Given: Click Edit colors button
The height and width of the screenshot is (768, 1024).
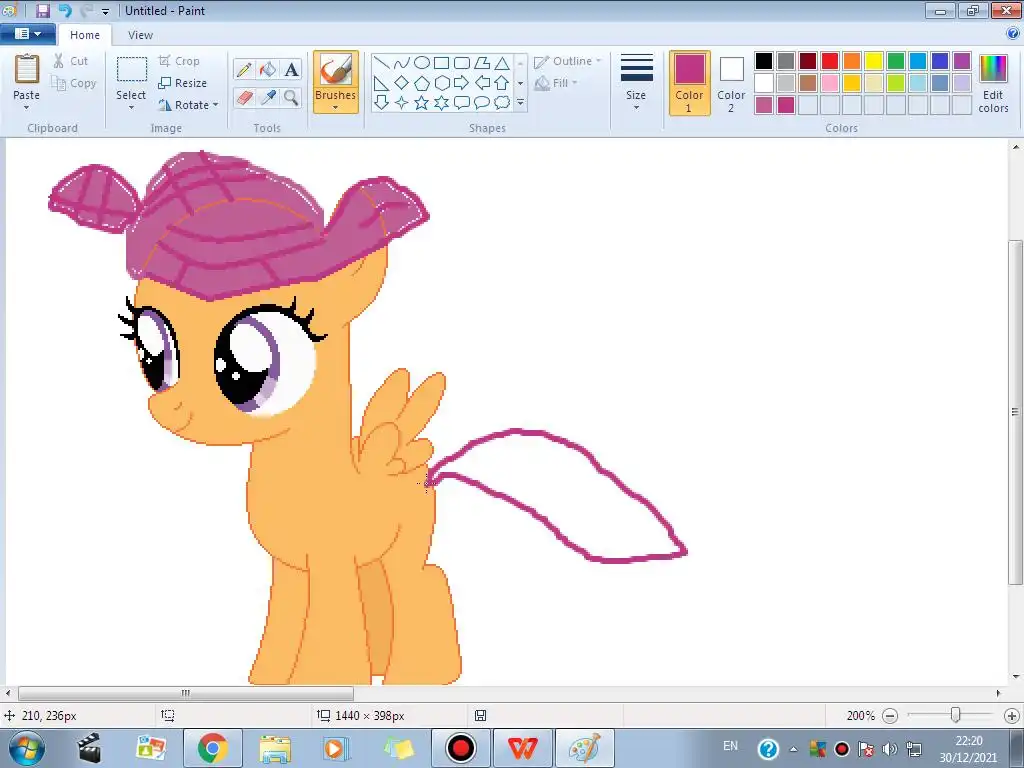Looking at the screenshot, I should (993, 84).
